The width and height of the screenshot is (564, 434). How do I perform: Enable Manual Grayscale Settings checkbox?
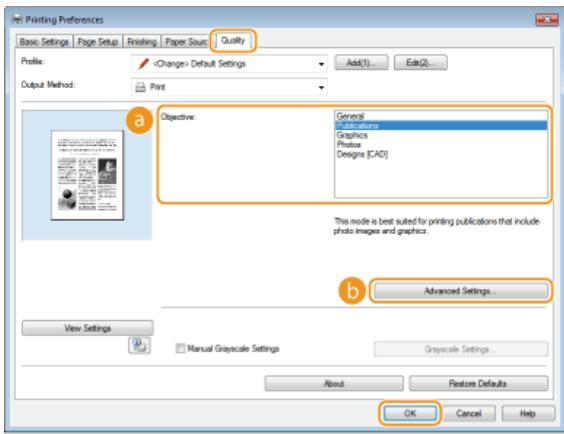point(180,348)
